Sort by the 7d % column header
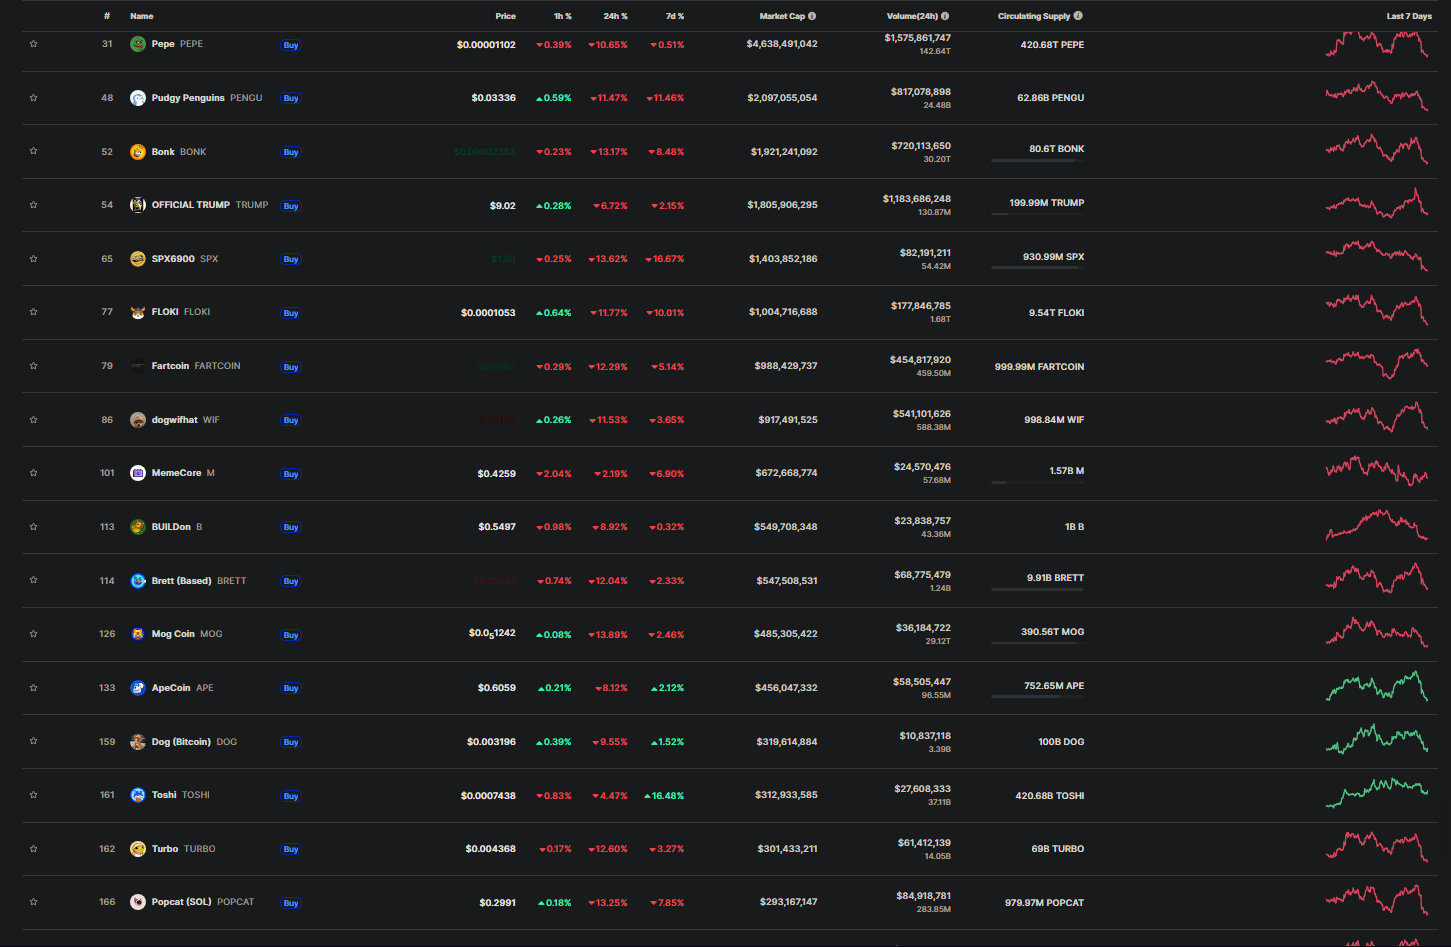 (x=675, y=16)
